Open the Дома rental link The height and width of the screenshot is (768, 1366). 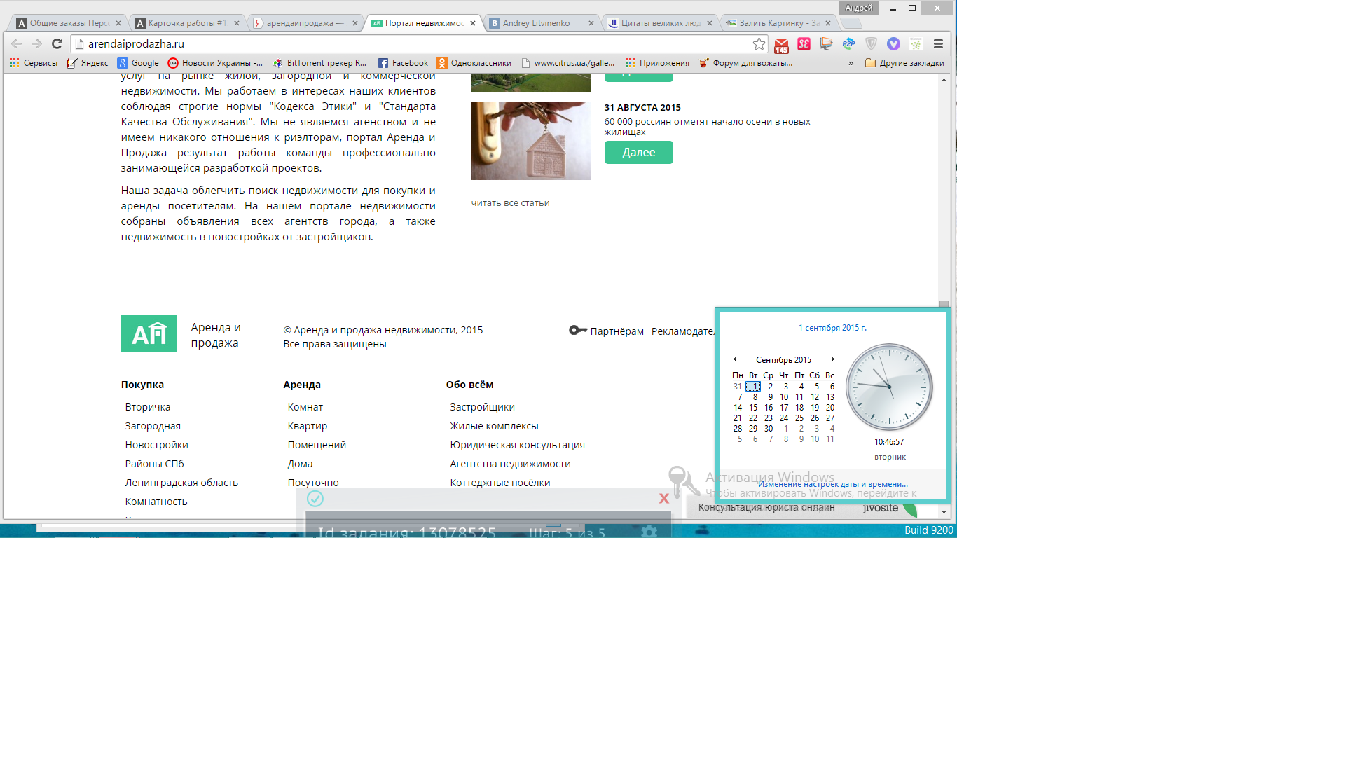coord(300,464)
